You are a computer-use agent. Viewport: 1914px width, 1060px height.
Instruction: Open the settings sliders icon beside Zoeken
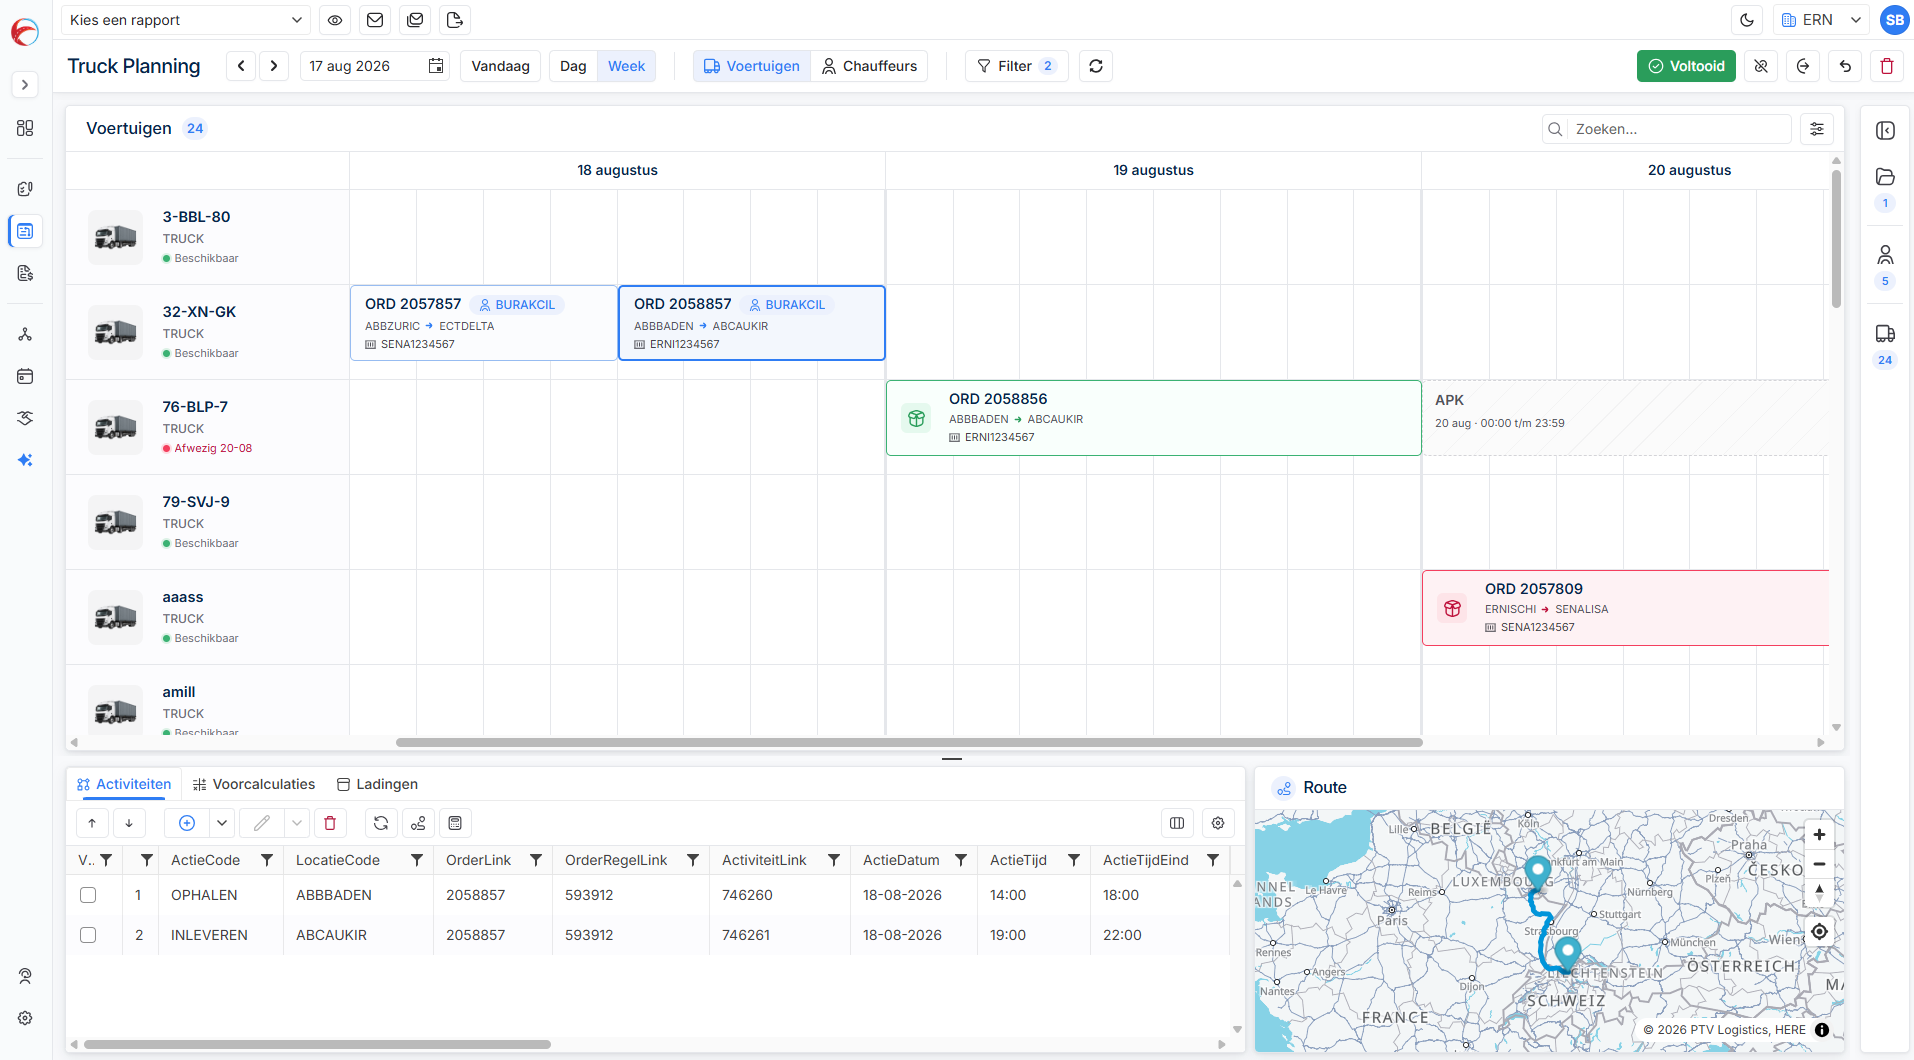(x=1817, y=129)
